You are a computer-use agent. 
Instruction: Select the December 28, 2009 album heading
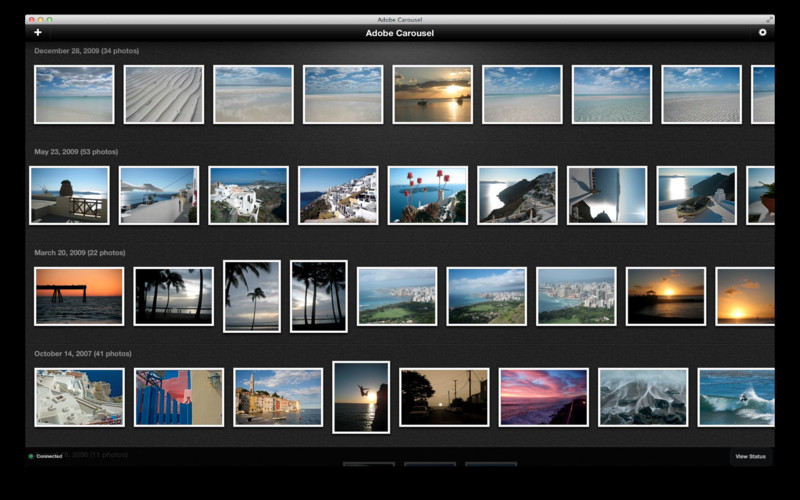86,51
